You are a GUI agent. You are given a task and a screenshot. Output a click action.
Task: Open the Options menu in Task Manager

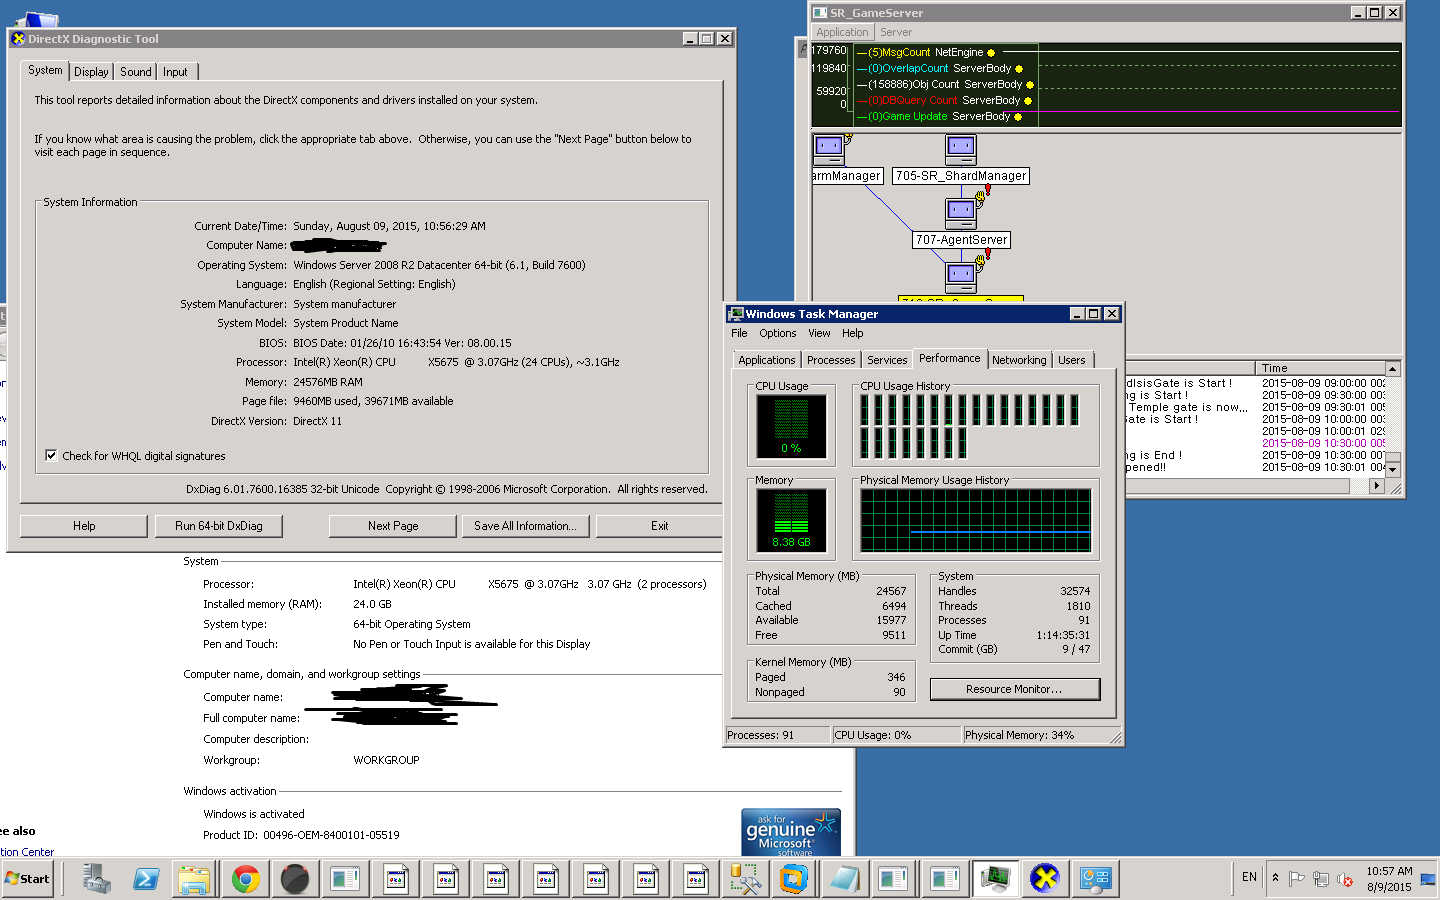coord(777,334)
